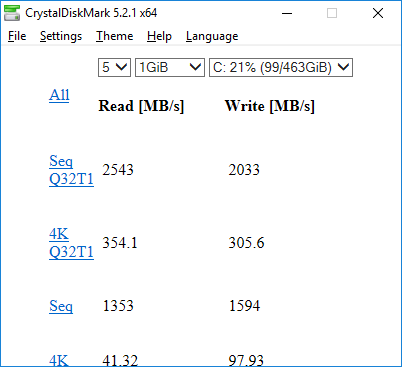Select the Seq read value 1353
The height and width of the screenshot is (367, 402).
118,306
